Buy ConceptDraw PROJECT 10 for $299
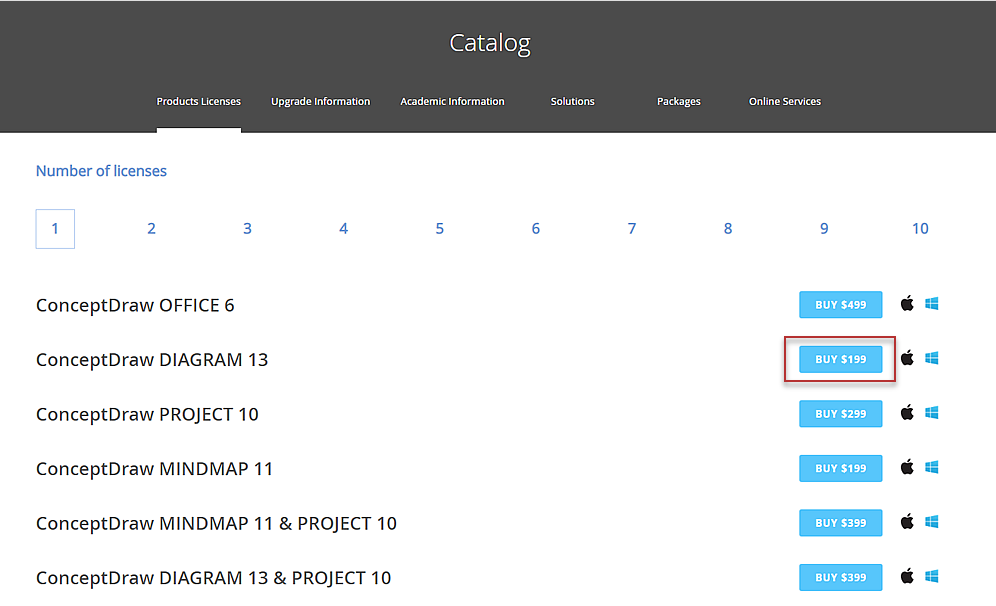The width and height of the screenshot is (996, 606). 840,414
